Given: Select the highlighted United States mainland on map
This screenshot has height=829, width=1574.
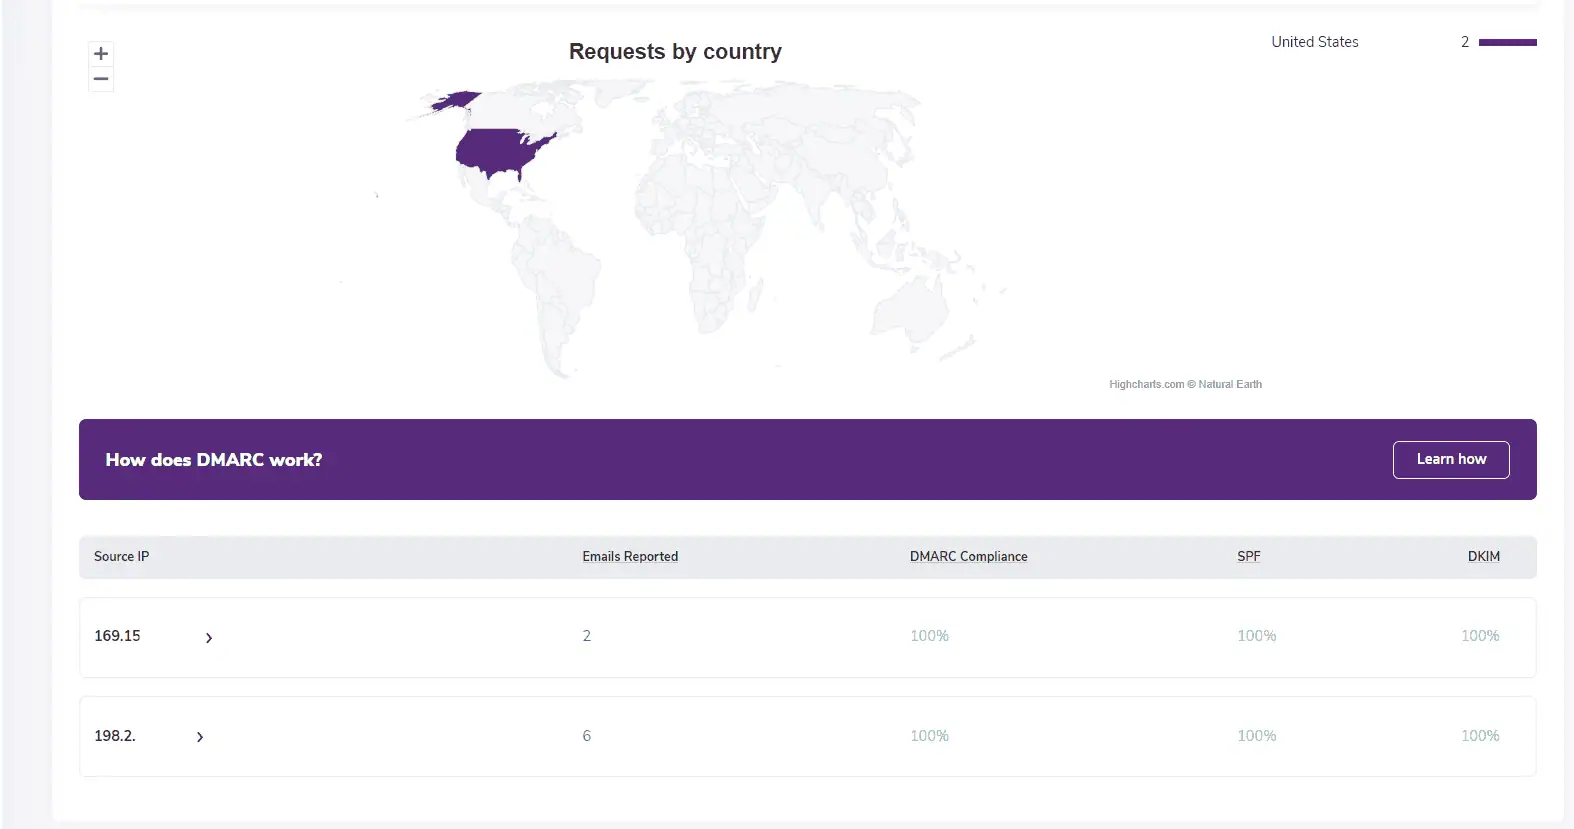Looking at the screenshot, I should 497,152.
